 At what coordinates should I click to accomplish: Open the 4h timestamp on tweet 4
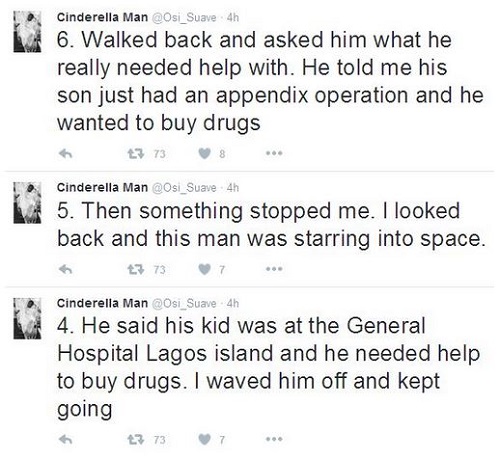tap(233, 303)
